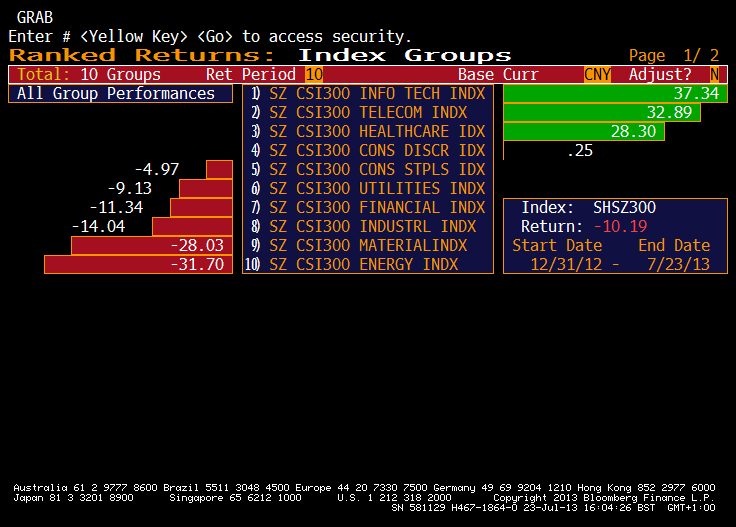
Task: Select SZ CSI300 CONS DISCR IDX entry
Action: pos(368,151)
